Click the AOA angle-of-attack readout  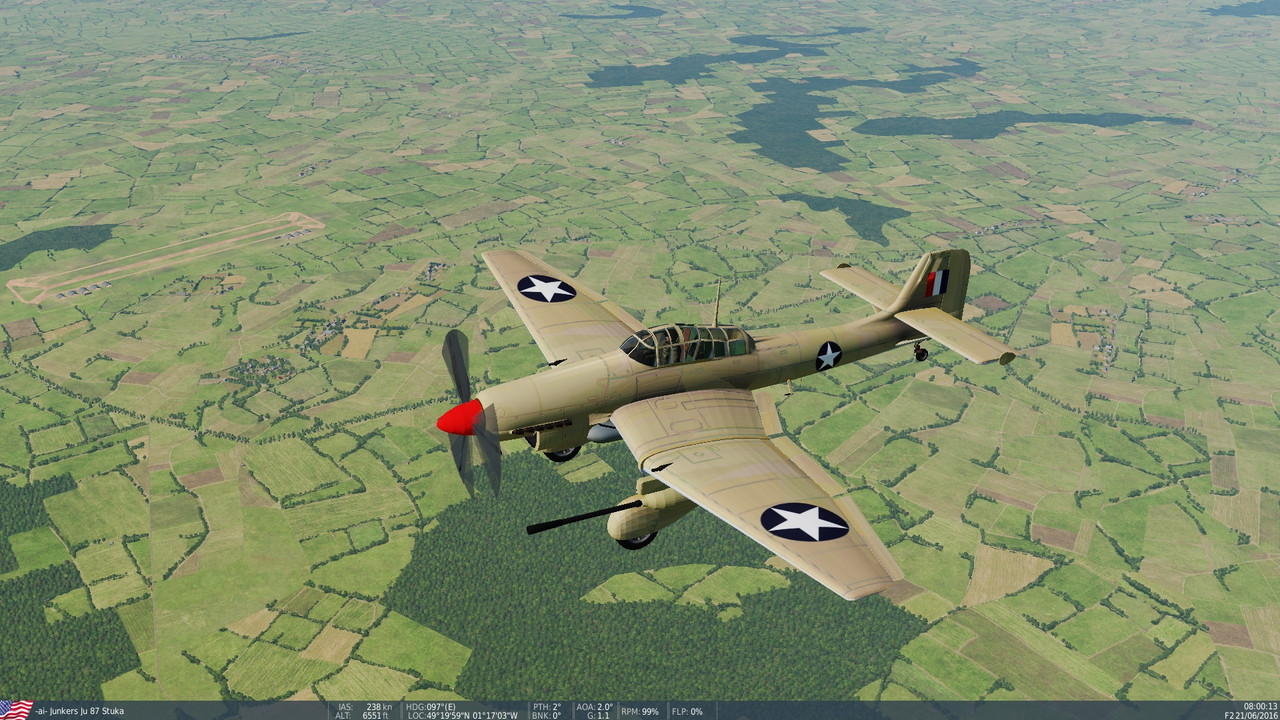click(592, 705)
